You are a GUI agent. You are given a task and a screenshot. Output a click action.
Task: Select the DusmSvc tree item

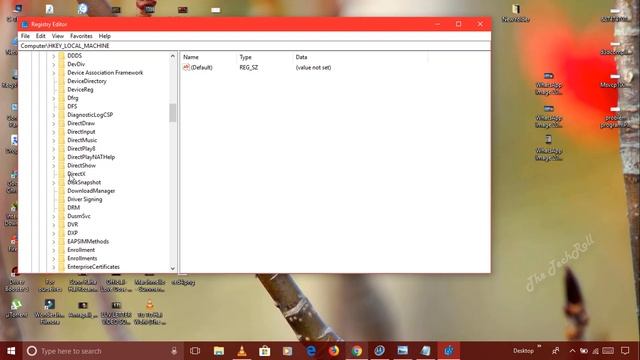coord(79,216)
